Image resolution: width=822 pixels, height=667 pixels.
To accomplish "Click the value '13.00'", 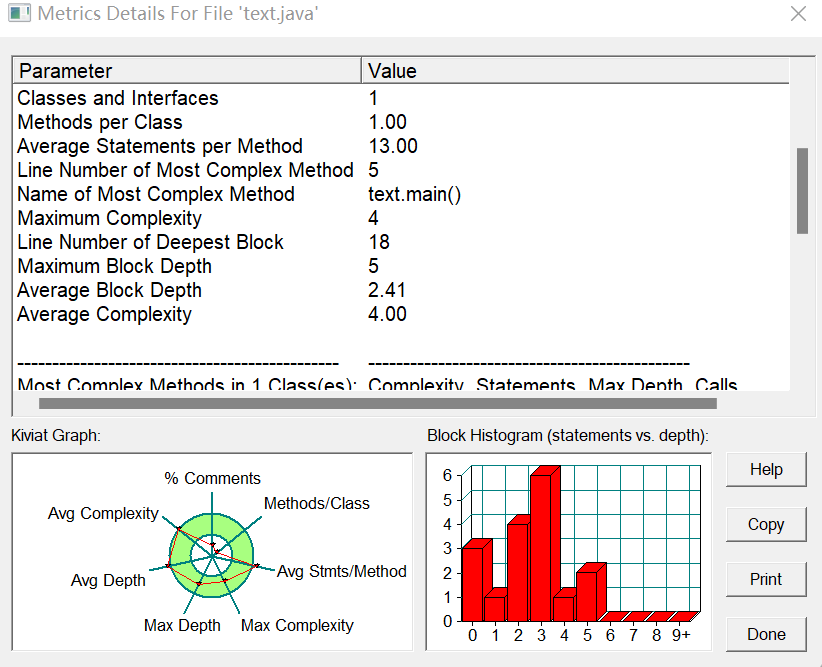I will click(x=393, y=146).
